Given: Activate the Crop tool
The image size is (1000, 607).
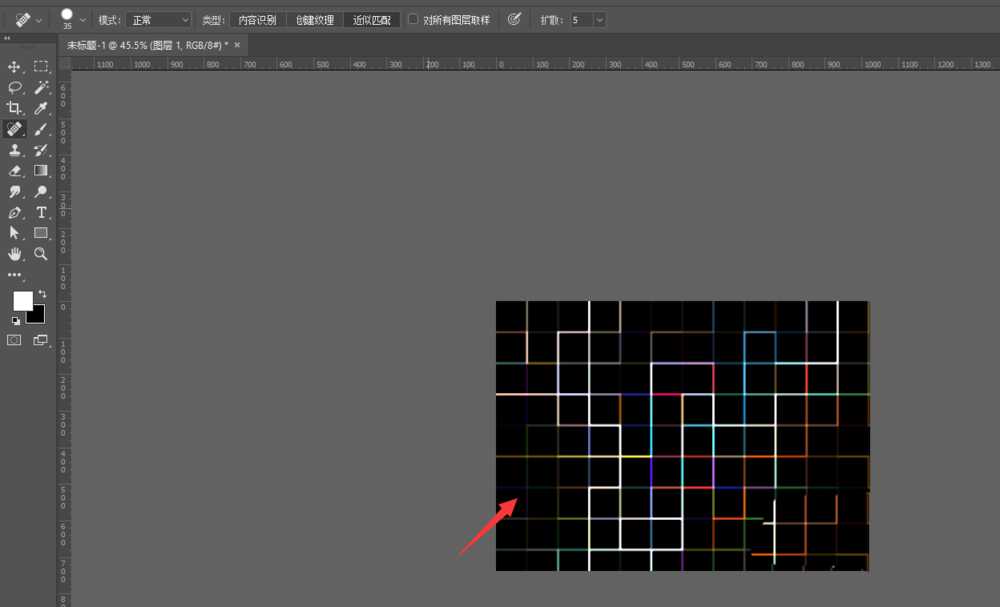Looking at the screenshot, I should click(15, 108).
